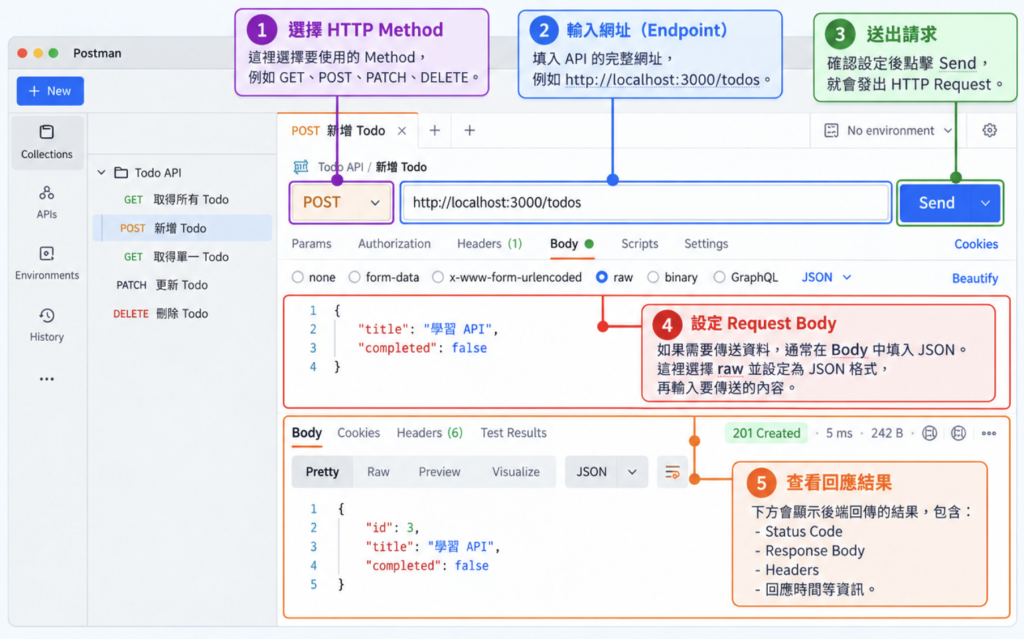The height and width of the screenshot is (639, 1024).
Task: Click the second plus icon in tab bar
Action: [x=470, y=131]
